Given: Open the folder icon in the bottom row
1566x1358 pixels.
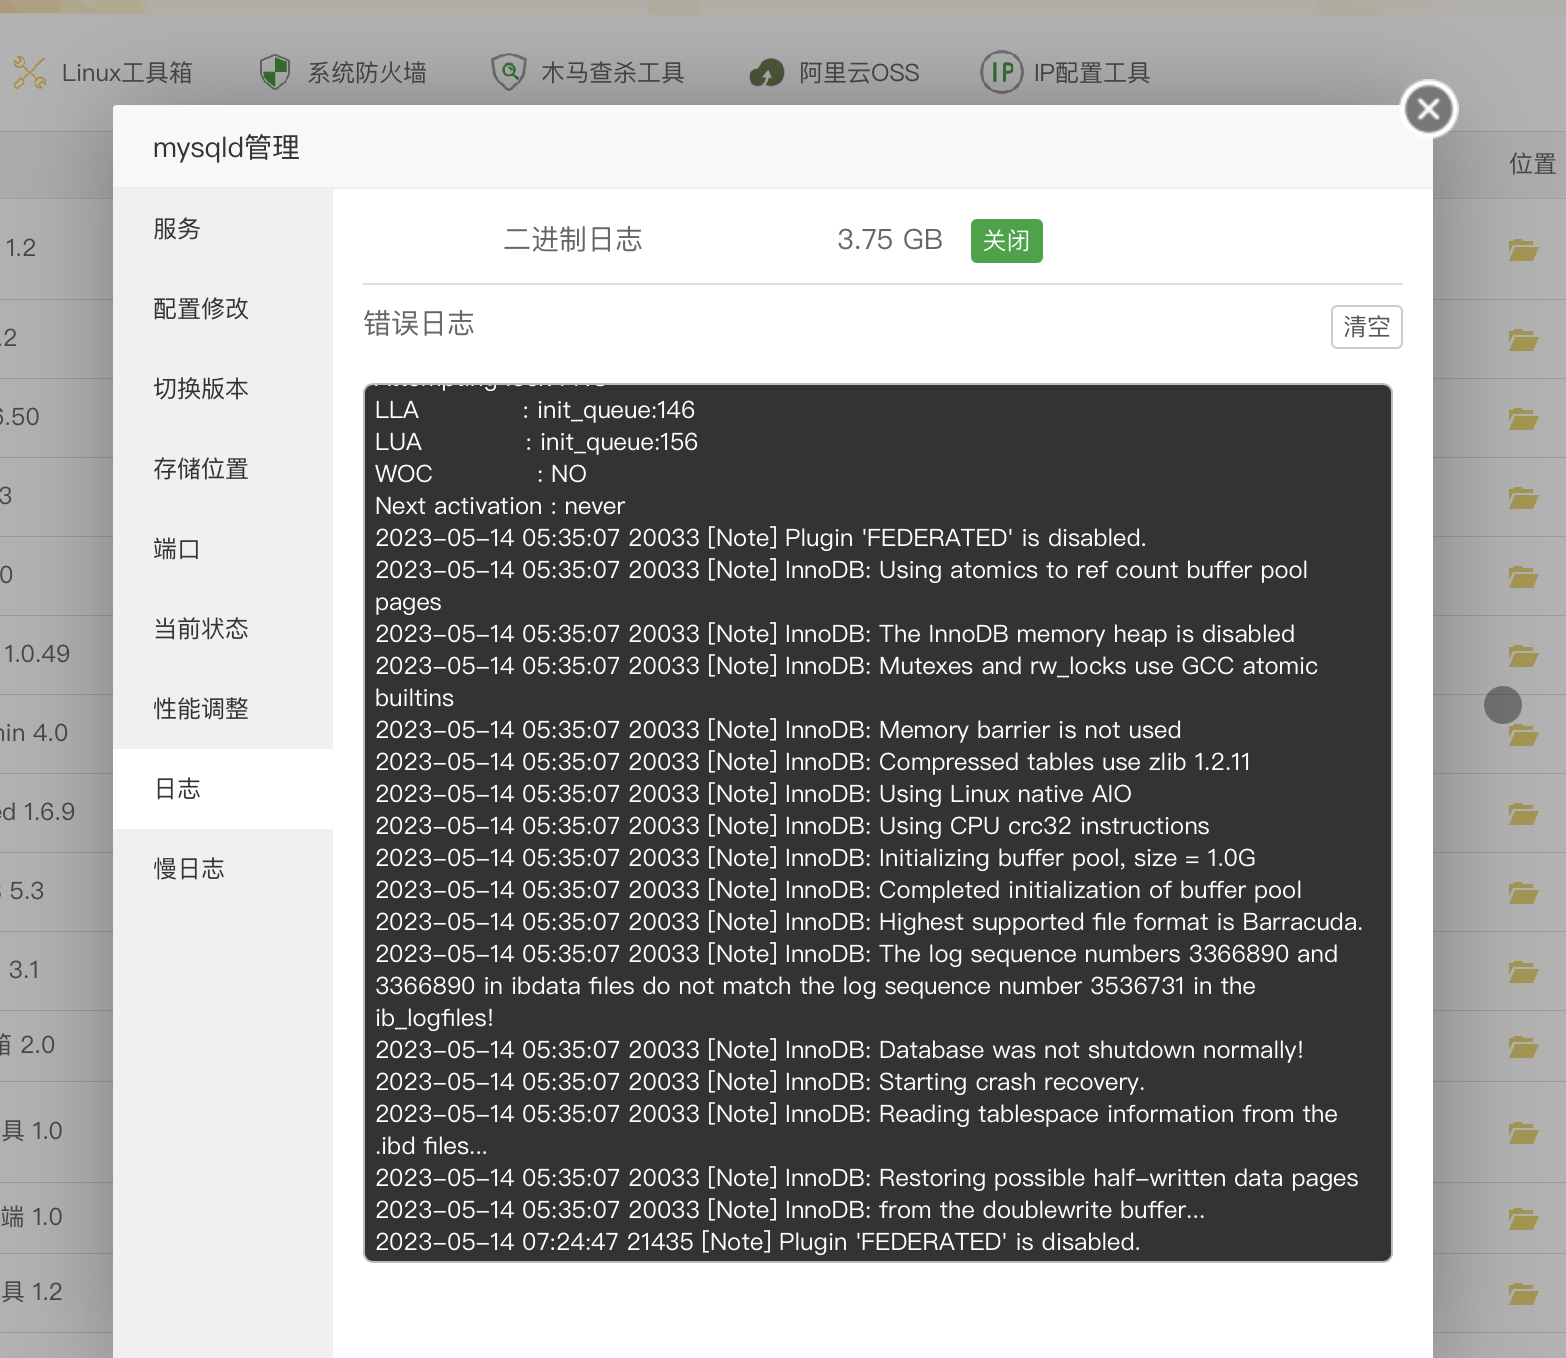Looking at the screenshot, I should pyautogui.click(x=1523, y=1294).
